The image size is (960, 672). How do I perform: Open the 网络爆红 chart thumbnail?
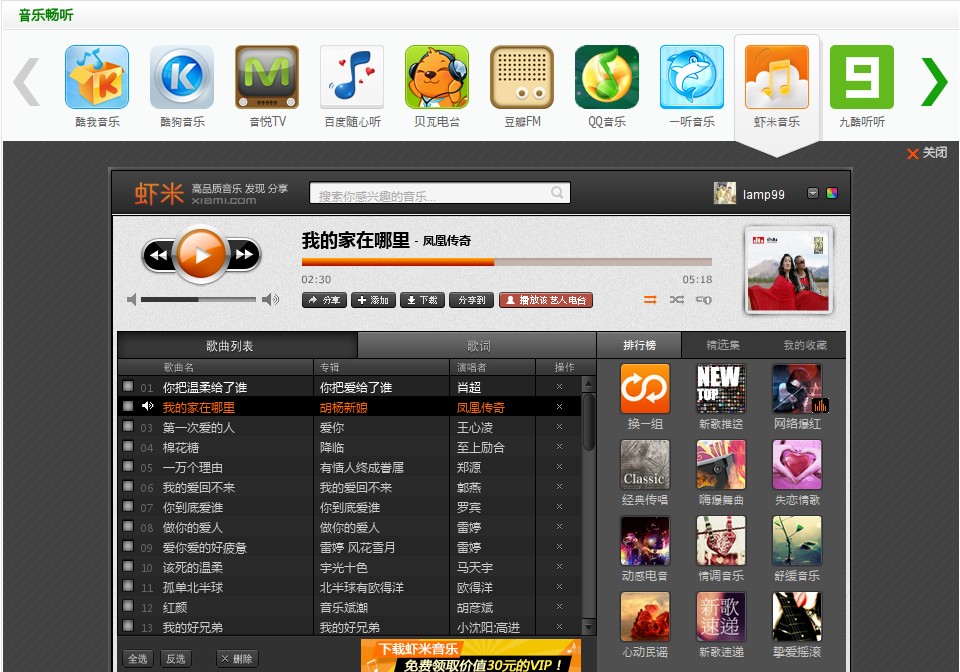tap(797, 389)
